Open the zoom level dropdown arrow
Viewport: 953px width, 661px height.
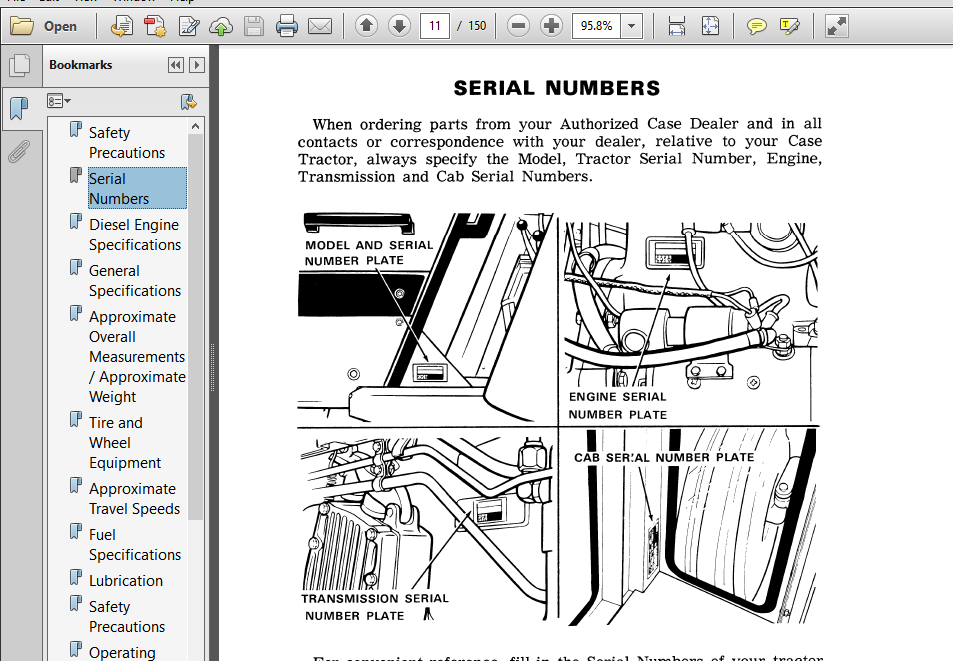tap(631, 26)
